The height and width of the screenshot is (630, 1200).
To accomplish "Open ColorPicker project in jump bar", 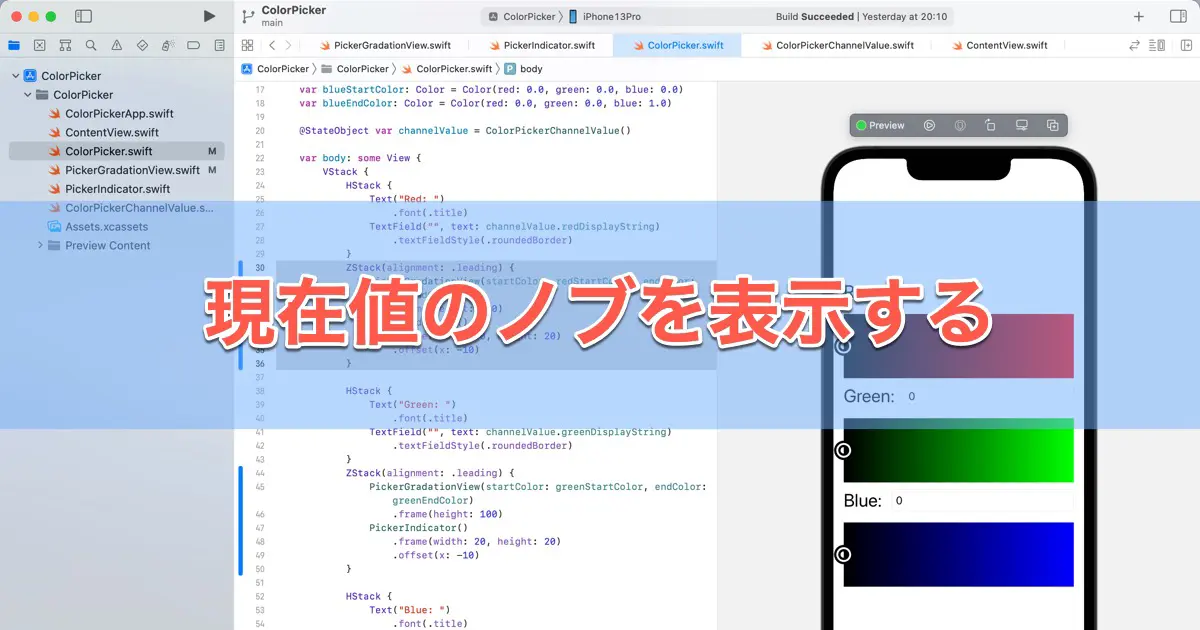I will tap(274, 69).
